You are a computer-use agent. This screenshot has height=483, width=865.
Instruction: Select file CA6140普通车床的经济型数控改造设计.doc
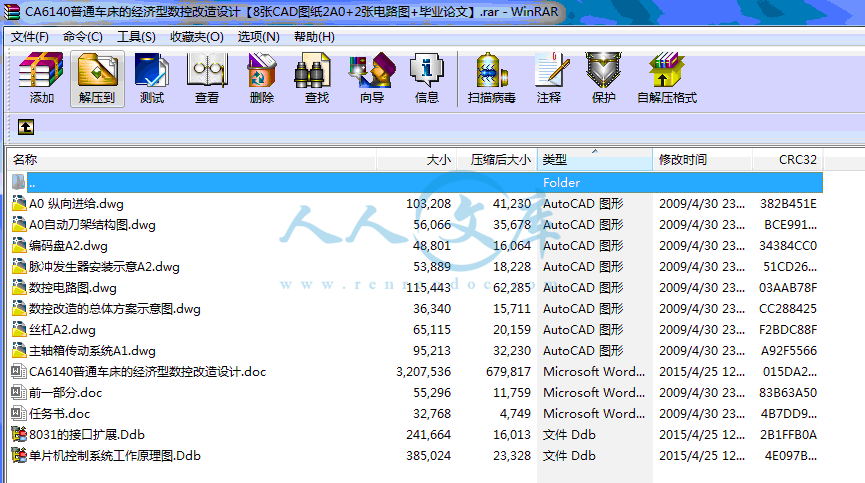tap(147, 372)
